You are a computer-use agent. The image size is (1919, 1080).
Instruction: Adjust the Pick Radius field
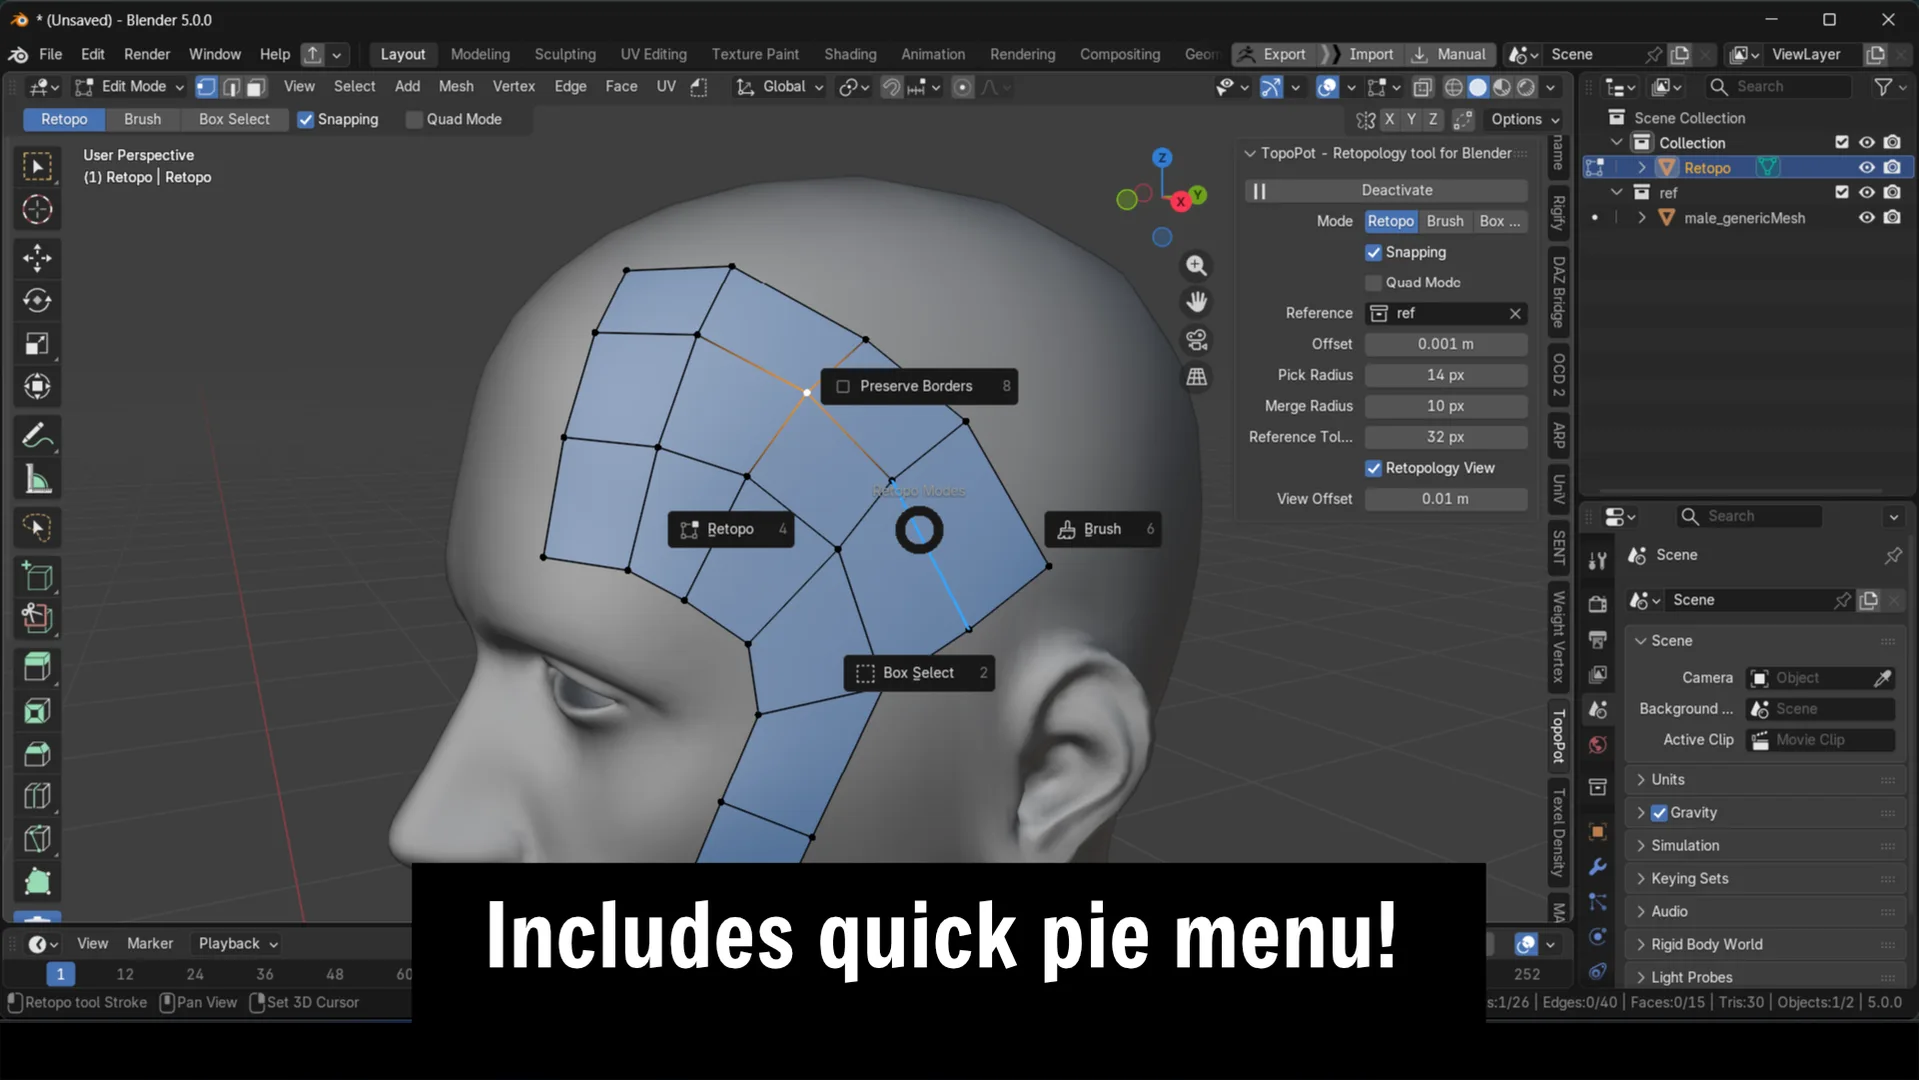tap(1445, 375)
